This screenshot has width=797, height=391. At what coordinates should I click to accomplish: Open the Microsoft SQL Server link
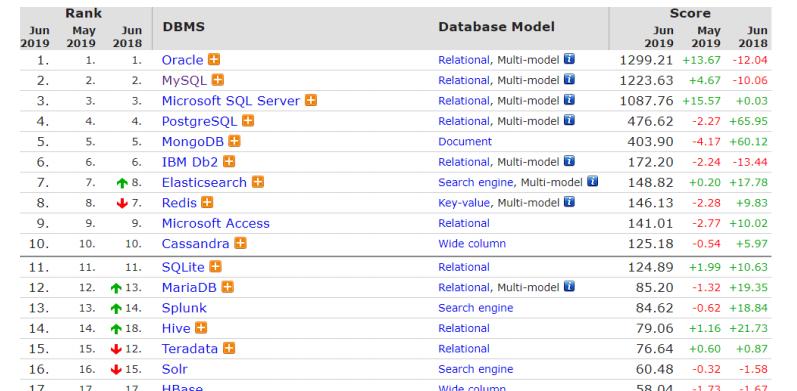231,101
